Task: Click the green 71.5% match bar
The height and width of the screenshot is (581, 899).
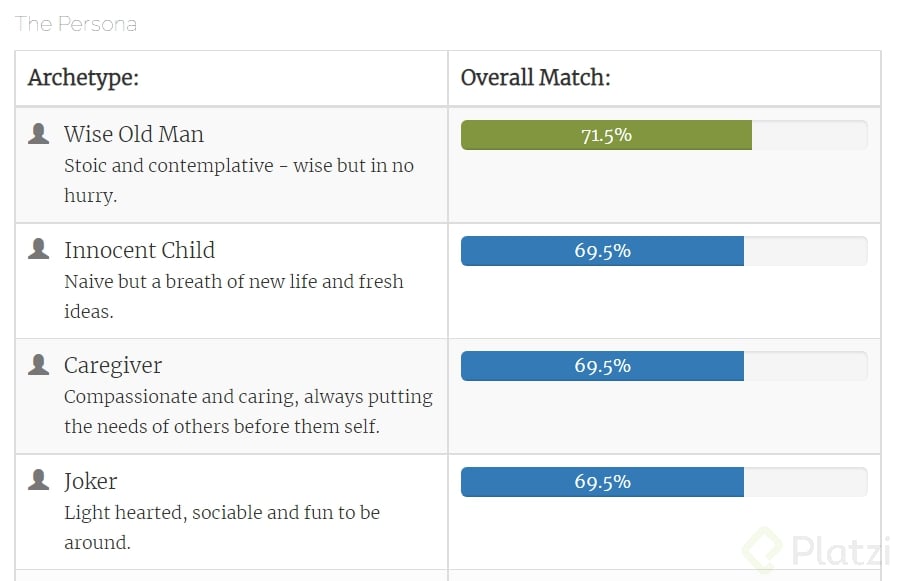Action: click(606, 135)
